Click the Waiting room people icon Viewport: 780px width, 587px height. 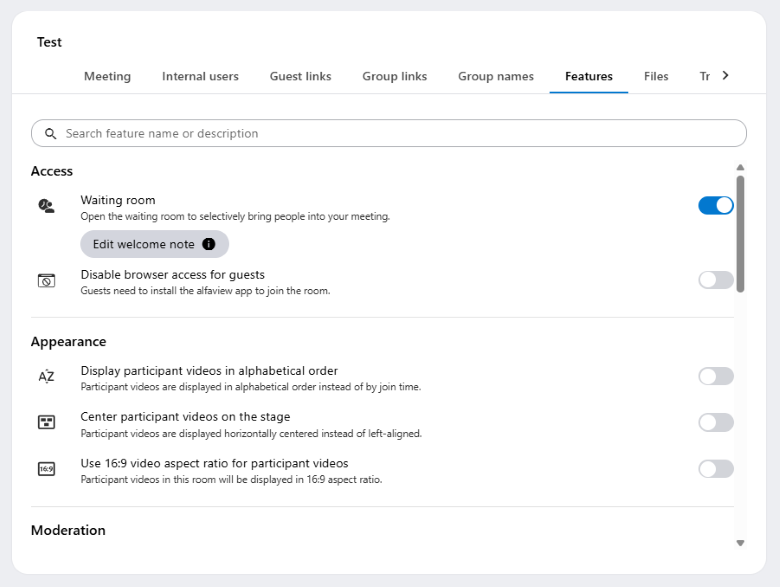point(46,205)
